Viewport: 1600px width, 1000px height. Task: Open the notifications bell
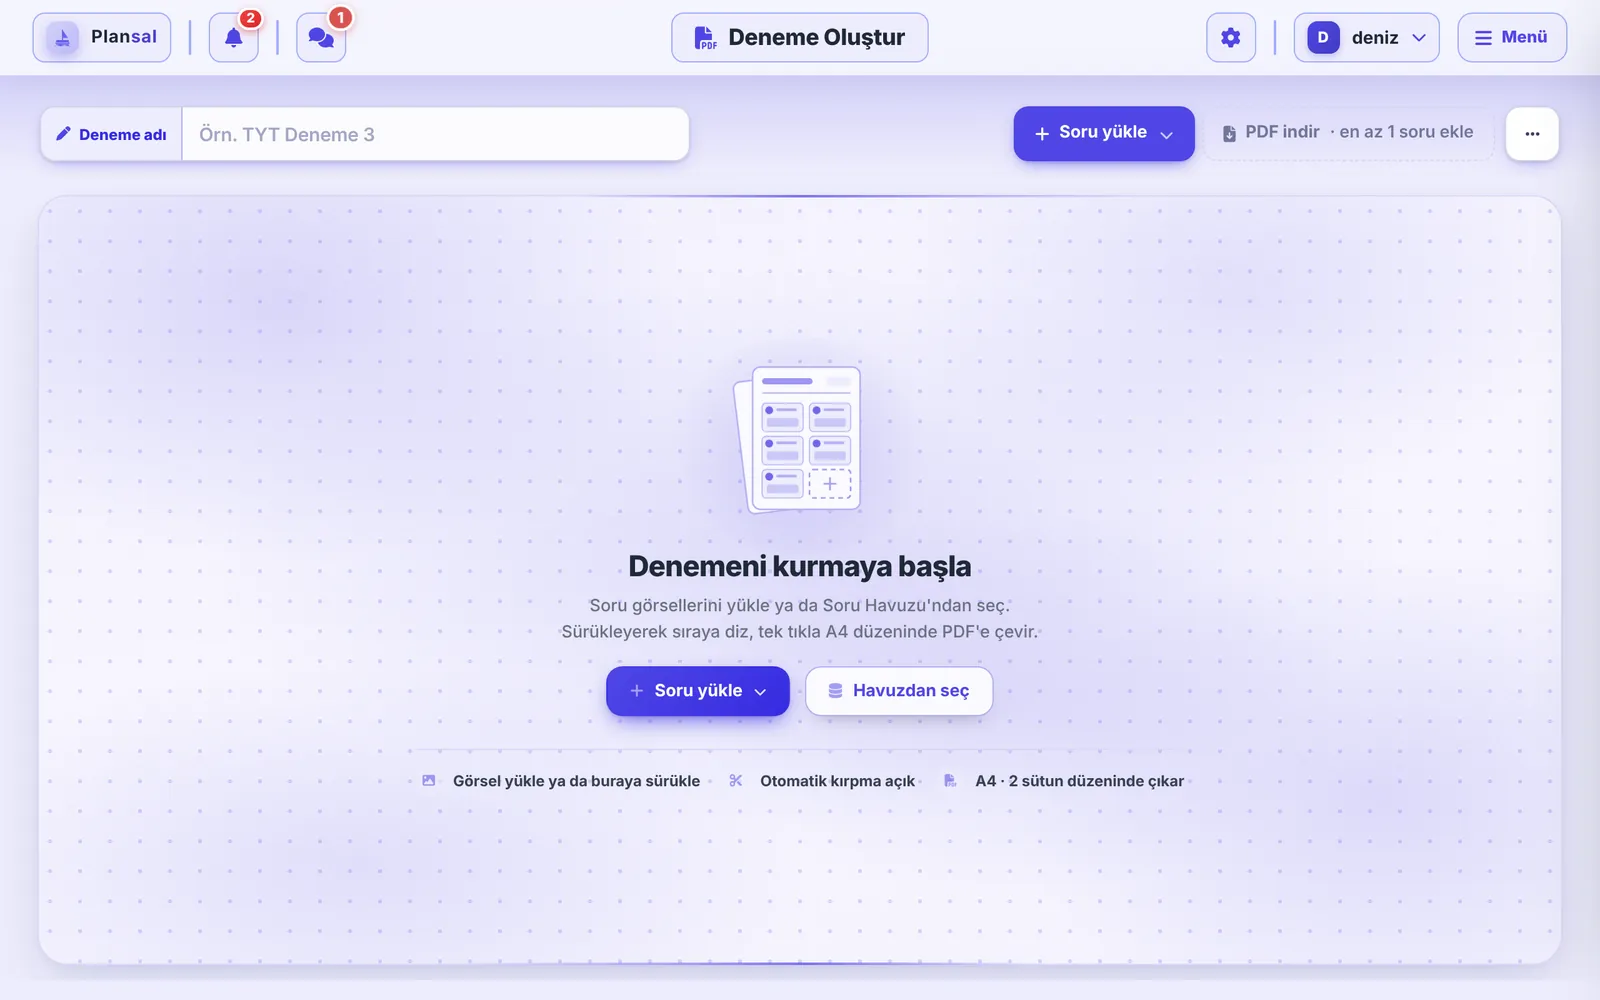pos(234,38)
